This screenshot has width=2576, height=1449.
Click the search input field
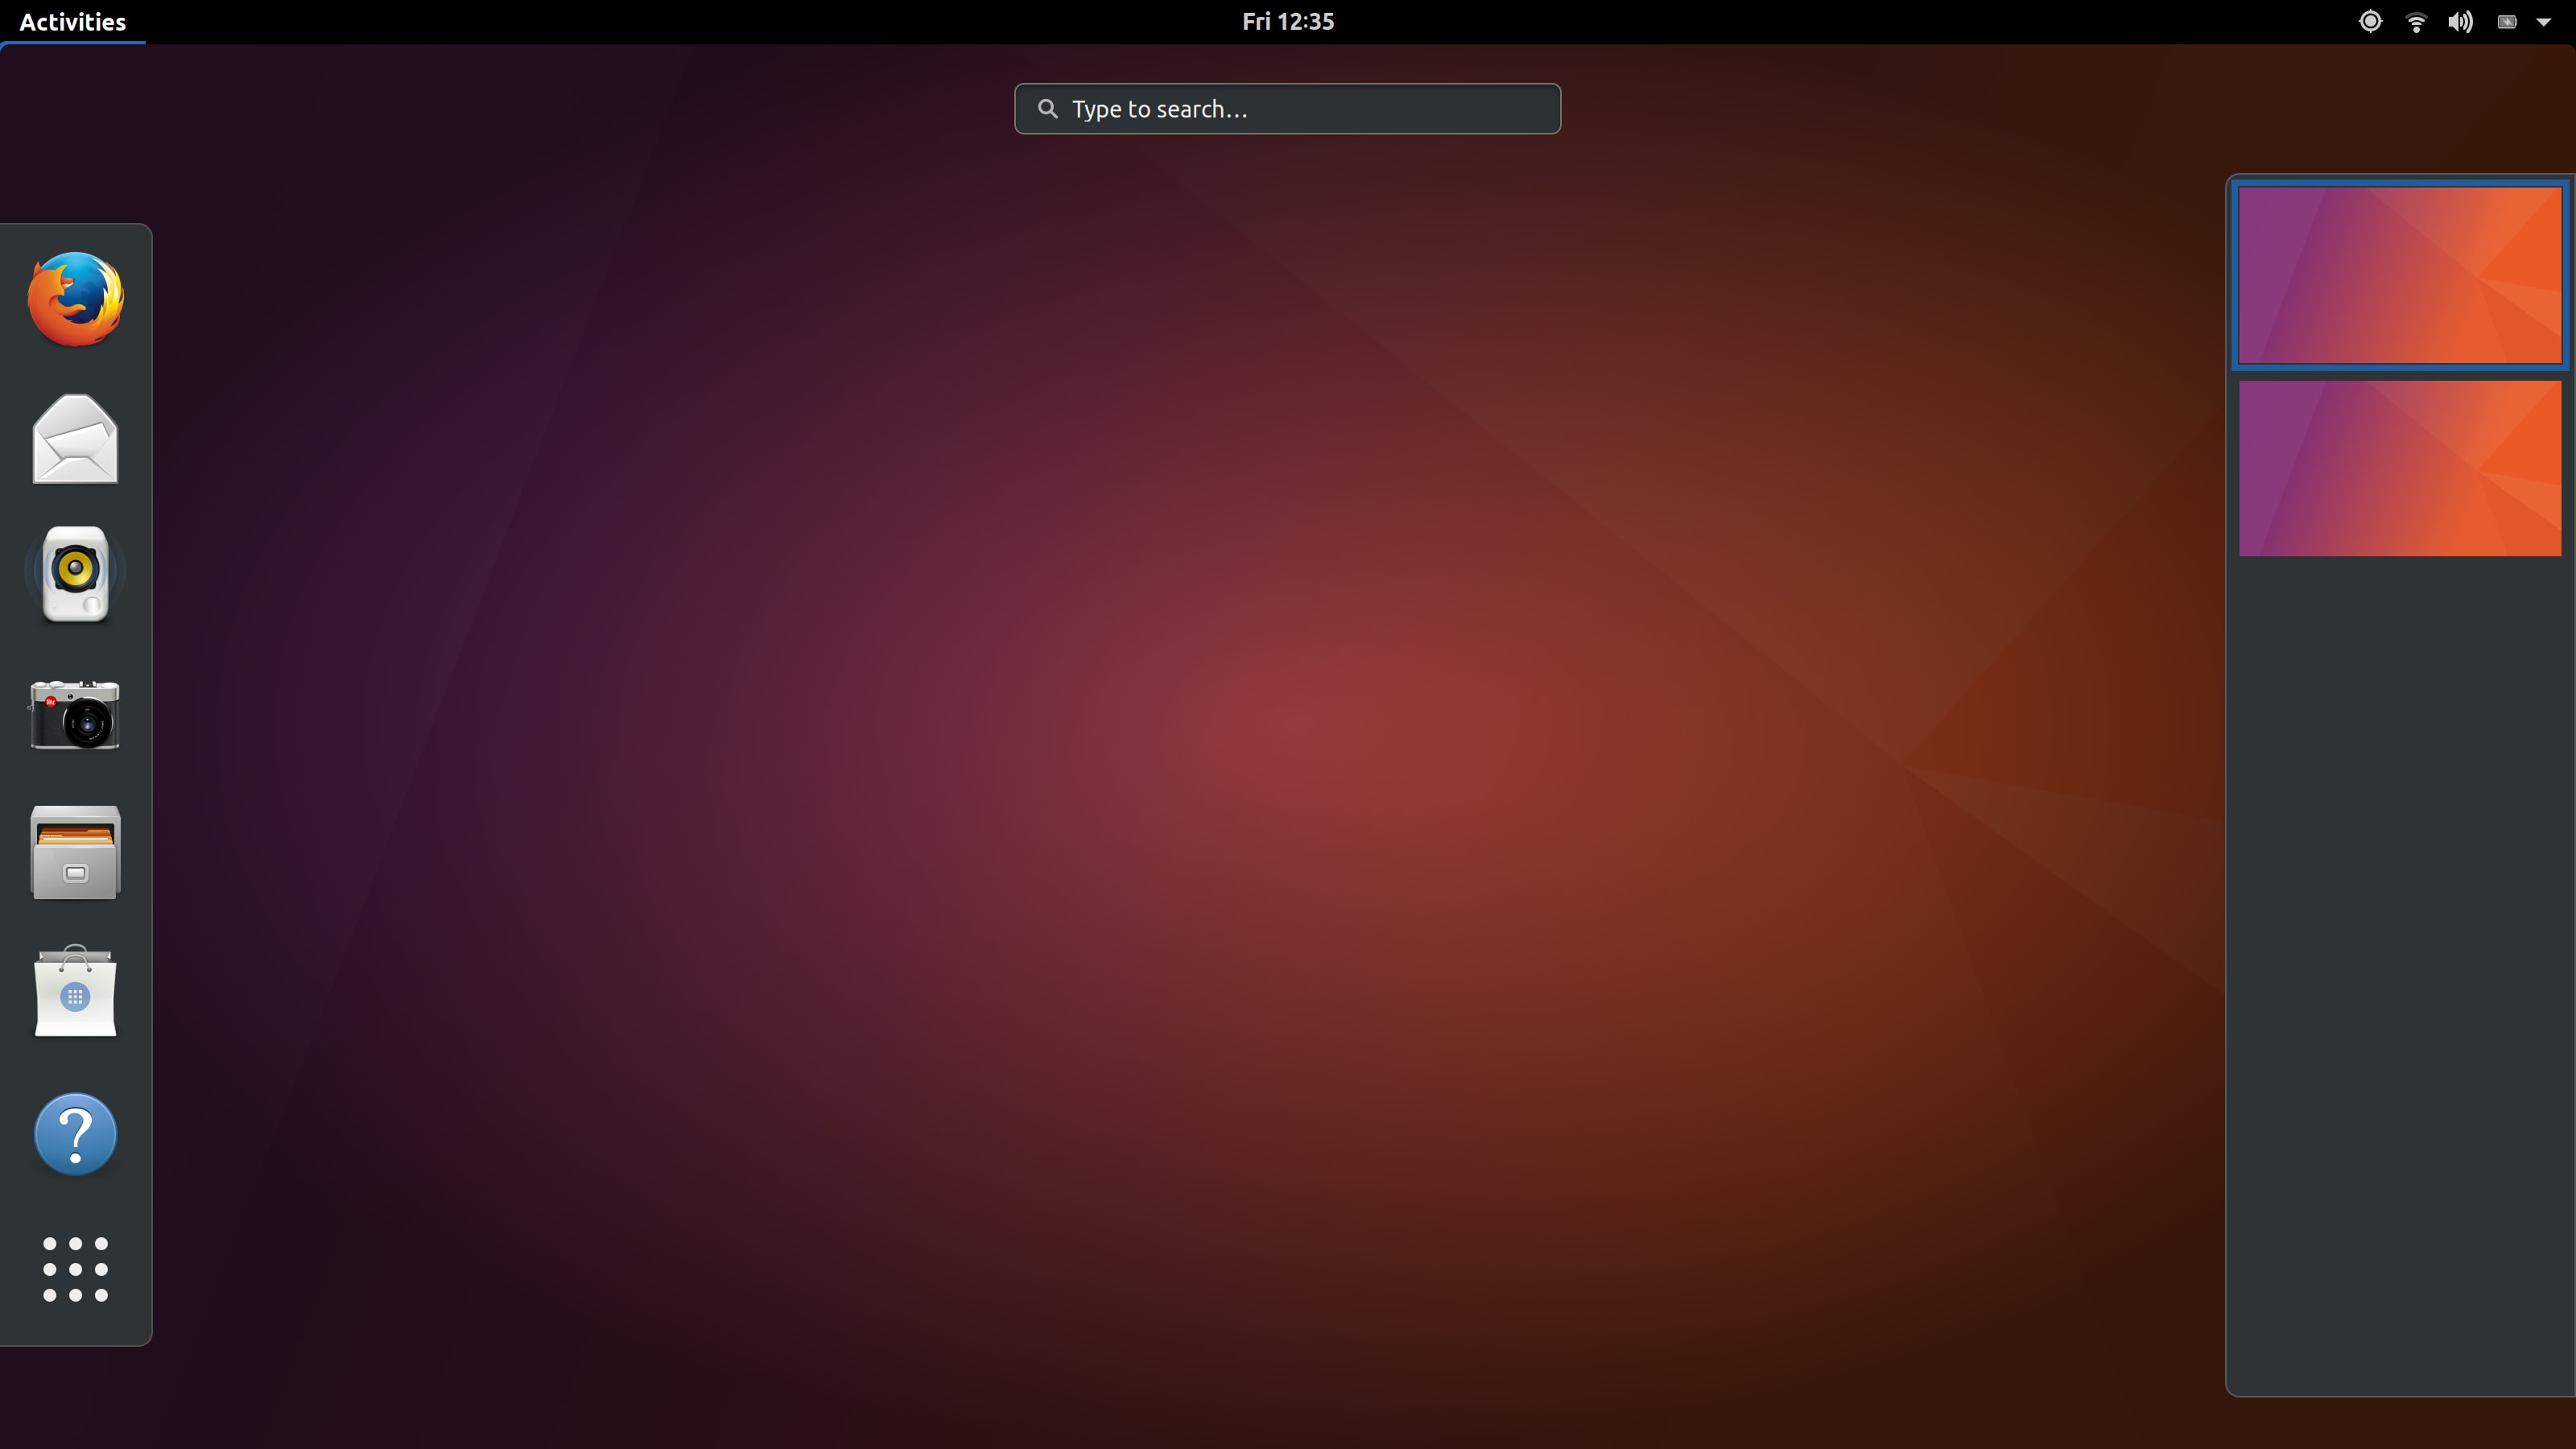tap(1287, 108)
